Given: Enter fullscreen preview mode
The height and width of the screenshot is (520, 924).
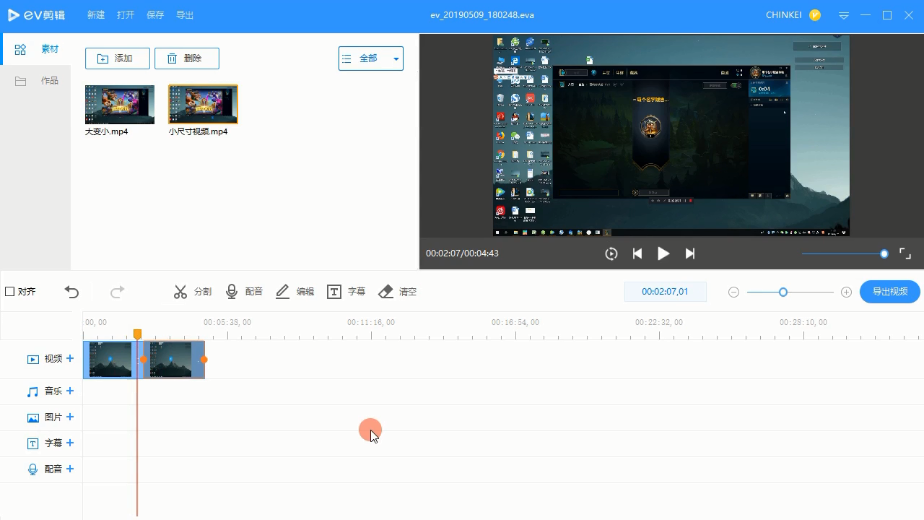Looking at the screenshot, I should pos(905,254).
